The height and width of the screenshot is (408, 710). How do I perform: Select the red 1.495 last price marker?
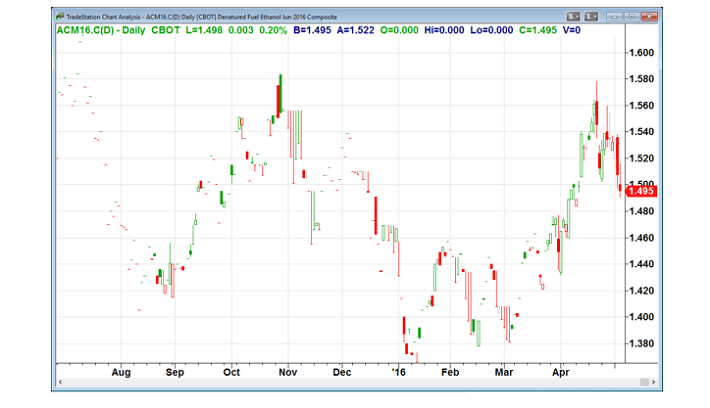(x=640, y=191)
